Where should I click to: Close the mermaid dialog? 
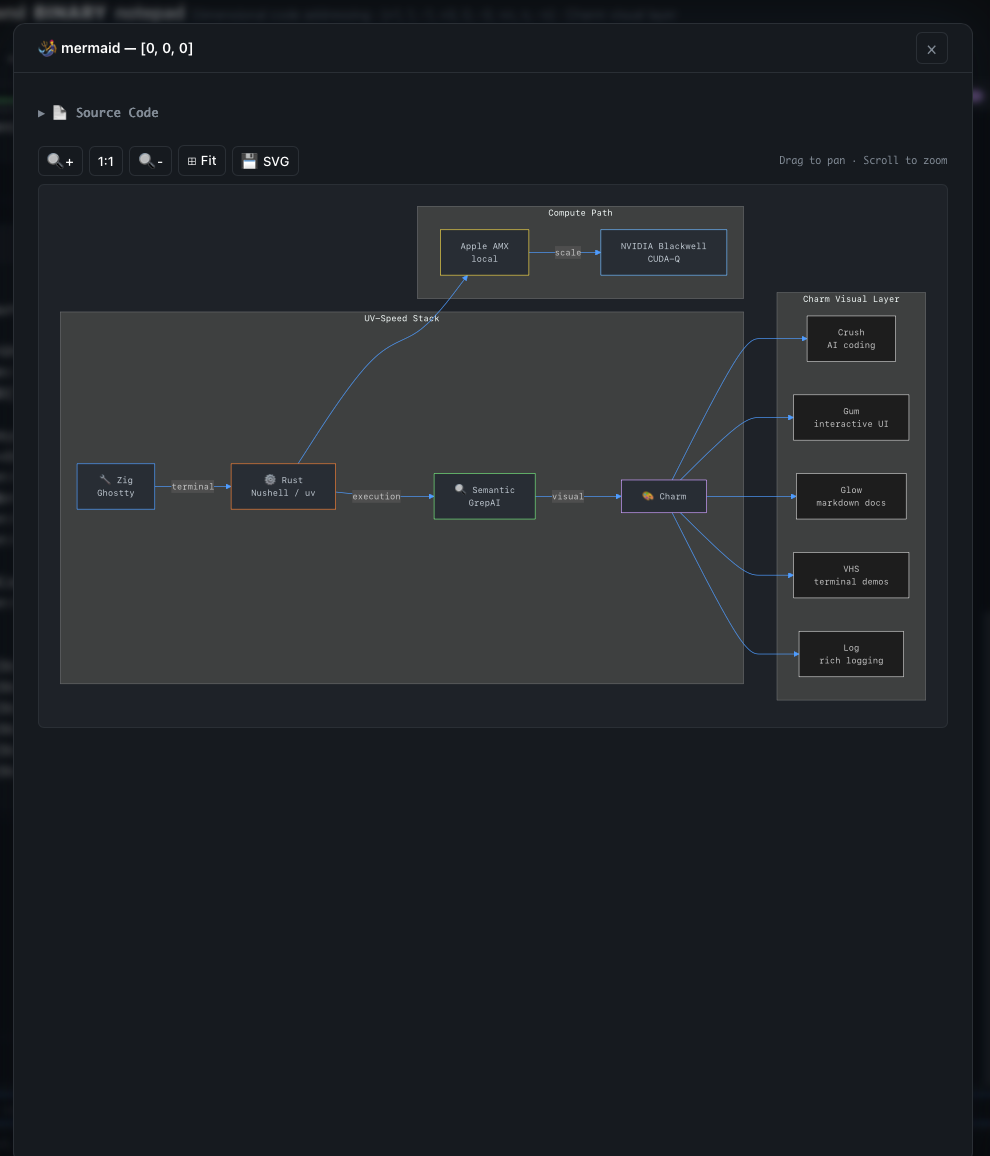click(932, 49)
